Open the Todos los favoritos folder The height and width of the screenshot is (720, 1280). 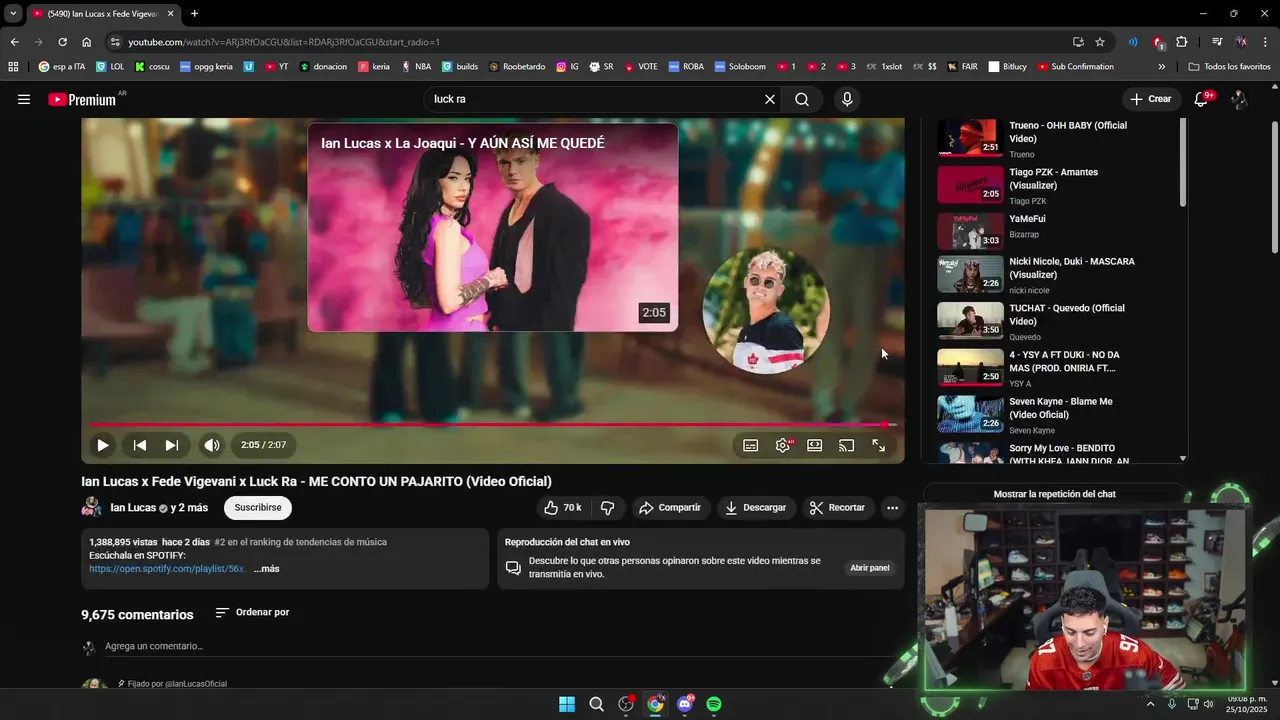1229,67
